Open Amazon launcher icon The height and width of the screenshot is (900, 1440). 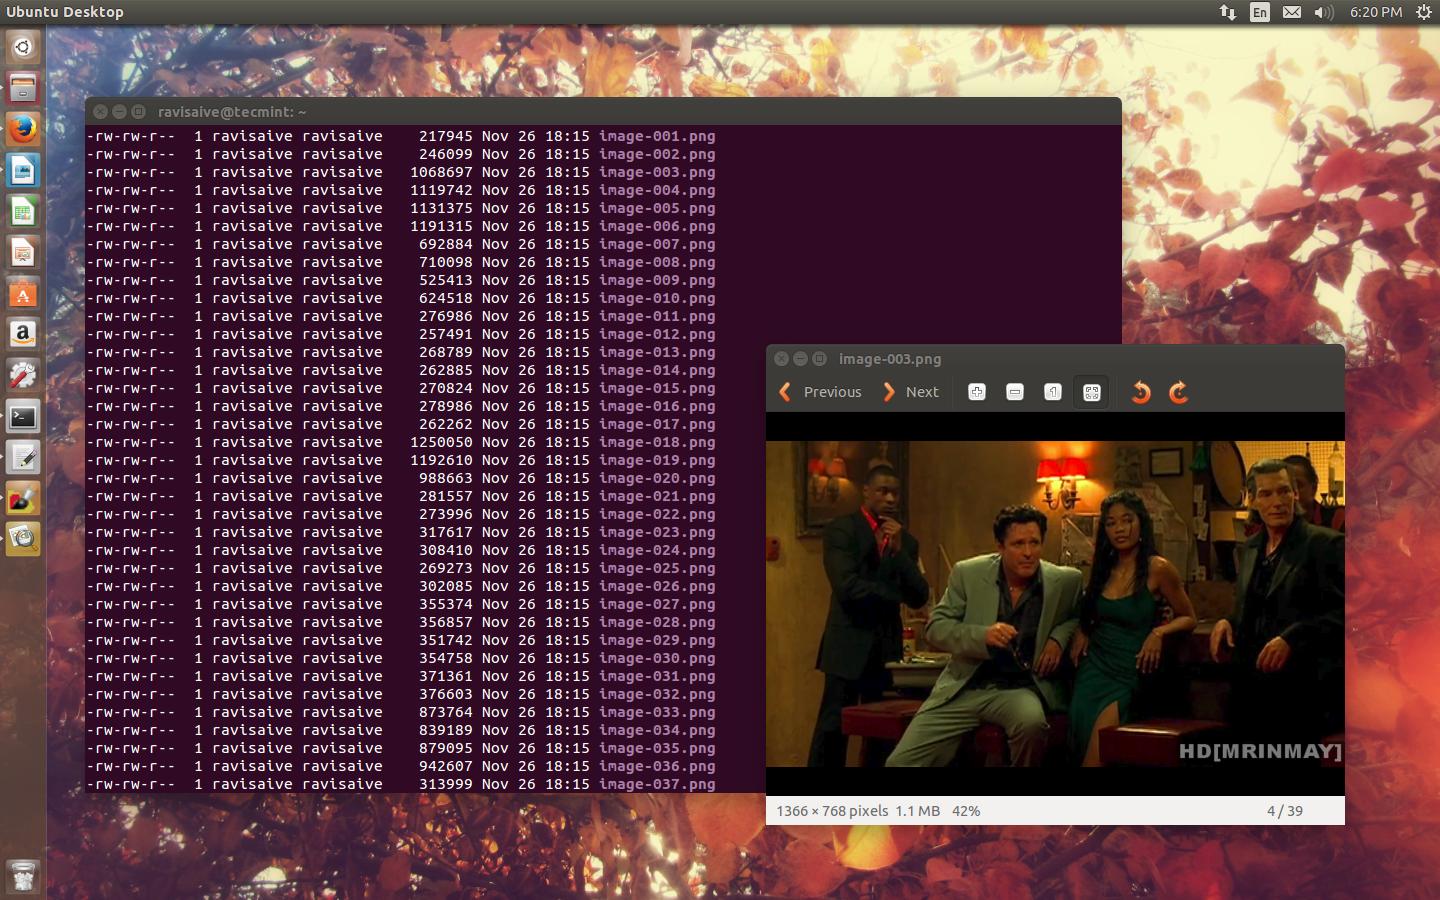click(x=23, y=335)
